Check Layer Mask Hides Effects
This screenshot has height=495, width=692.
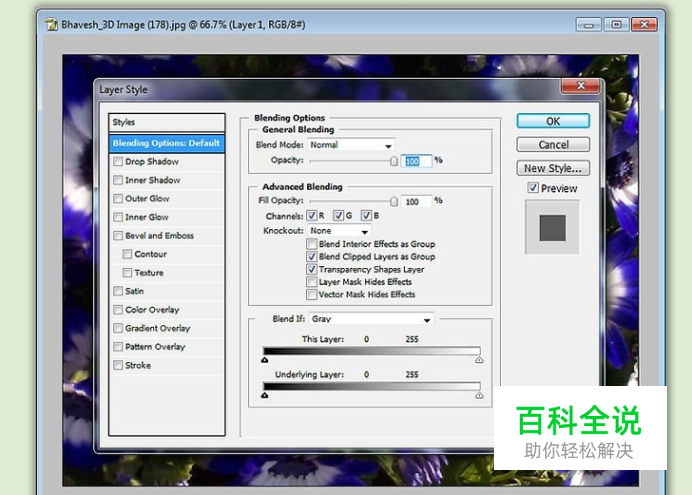(312, 282)
